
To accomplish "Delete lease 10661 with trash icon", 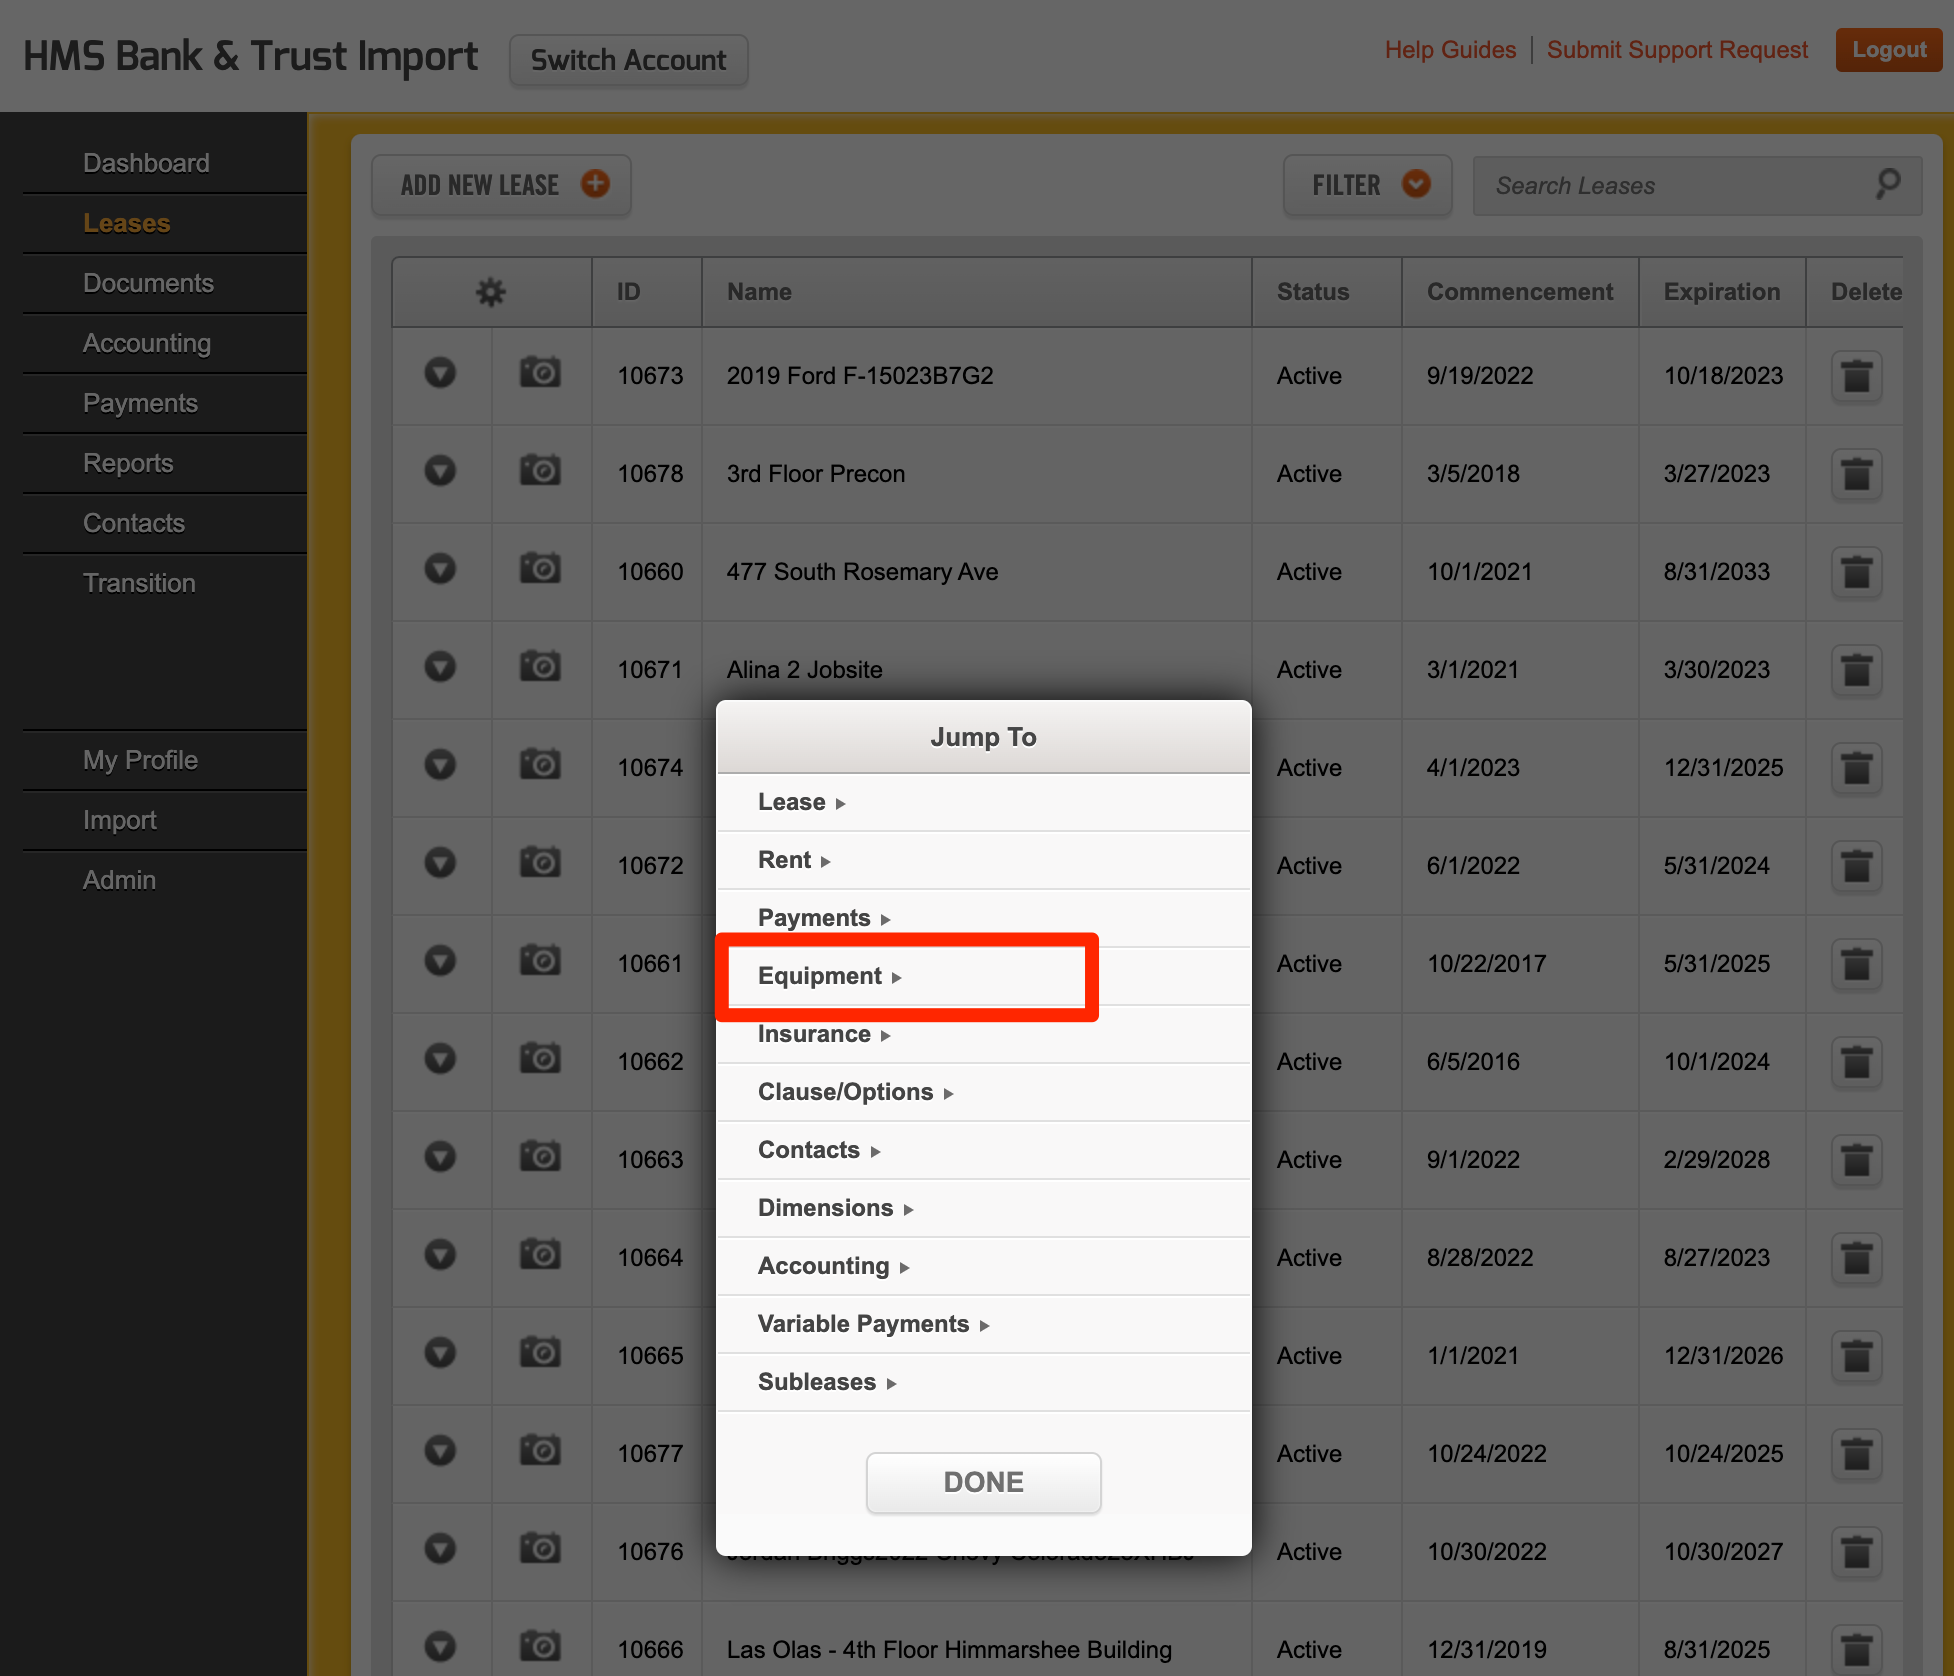I will 1856,964.
